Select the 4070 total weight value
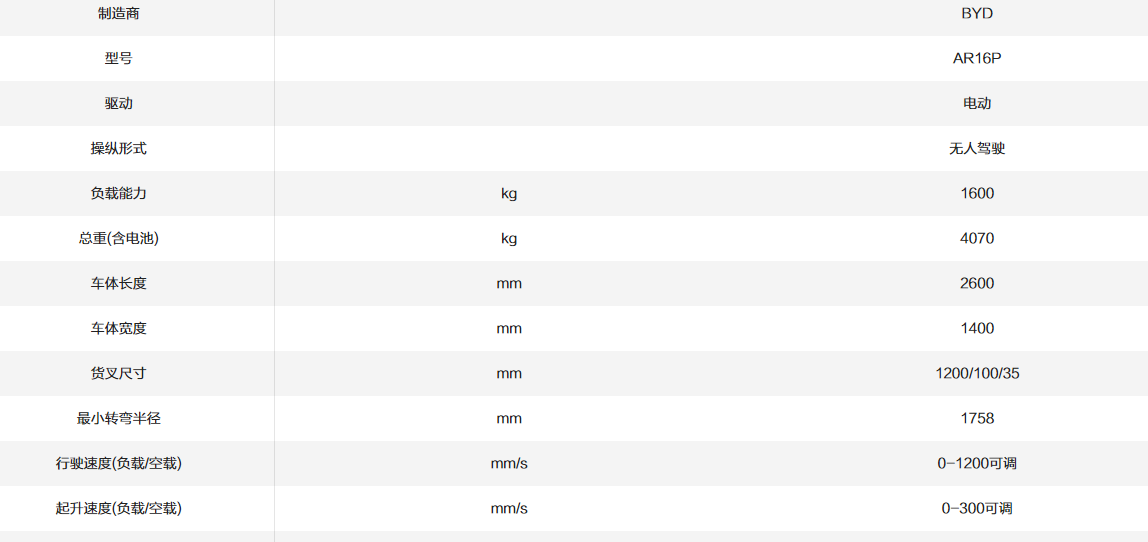 click(x=977, y=238)
